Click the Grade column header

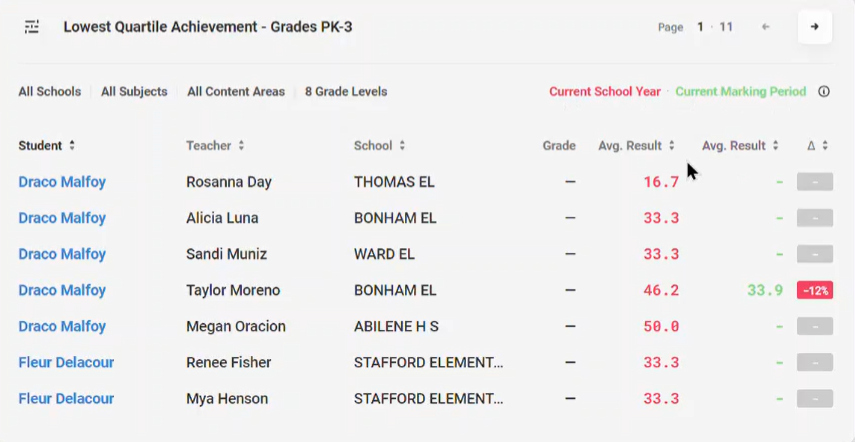point(559,146)
